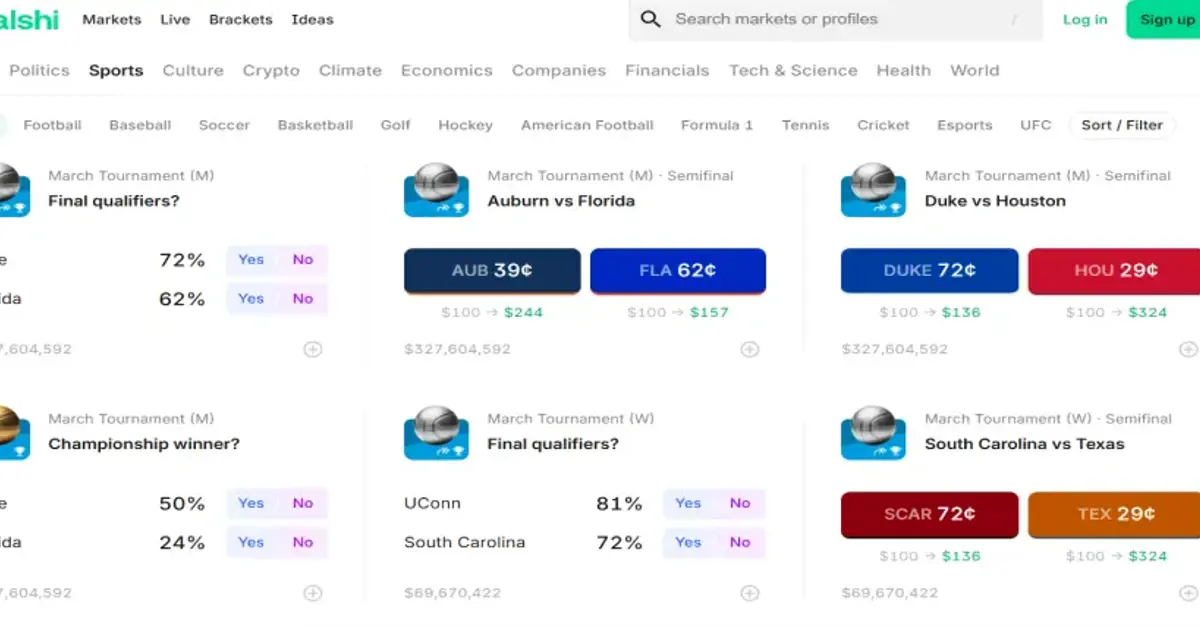Select No for Florida in men's final qualifiers
This screenshot has width=1200, height=628.
point(303,298)
